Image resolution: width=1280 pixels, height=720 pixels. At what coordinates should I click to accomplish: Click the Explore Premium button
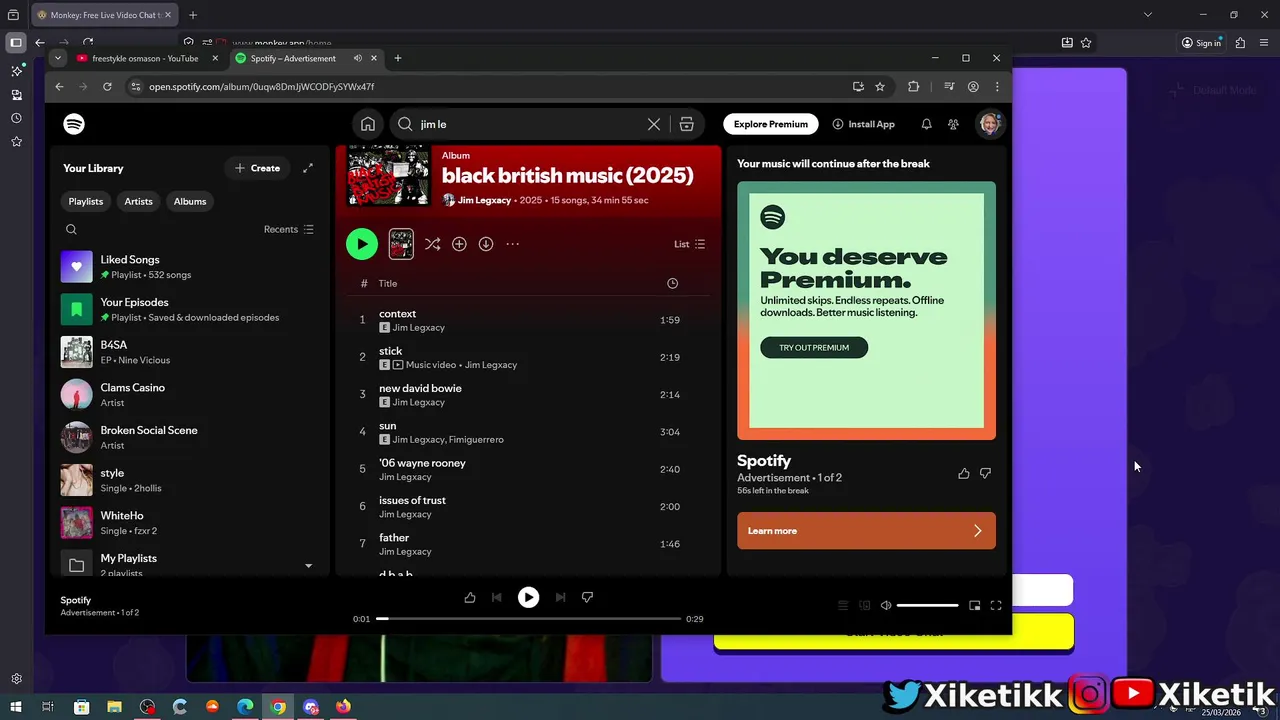tap(770, 124)
